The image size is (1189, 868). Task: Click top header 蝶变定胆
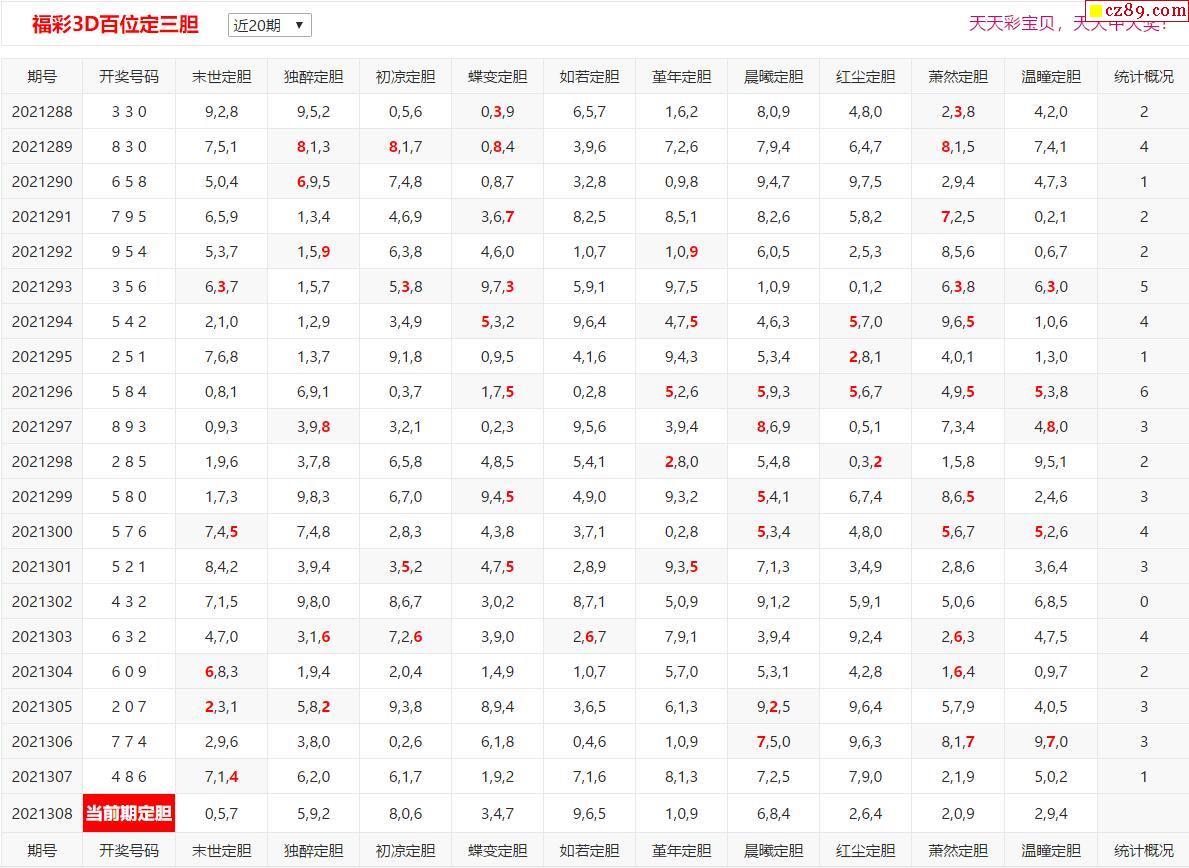(497, 76)
